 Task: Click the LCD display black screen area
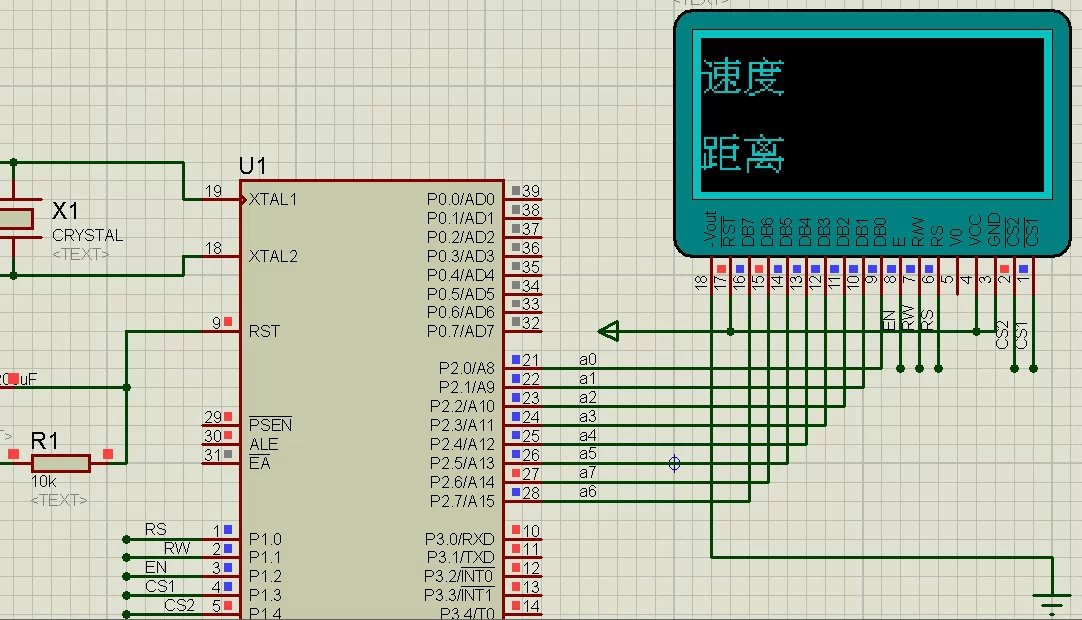point(870,115)
